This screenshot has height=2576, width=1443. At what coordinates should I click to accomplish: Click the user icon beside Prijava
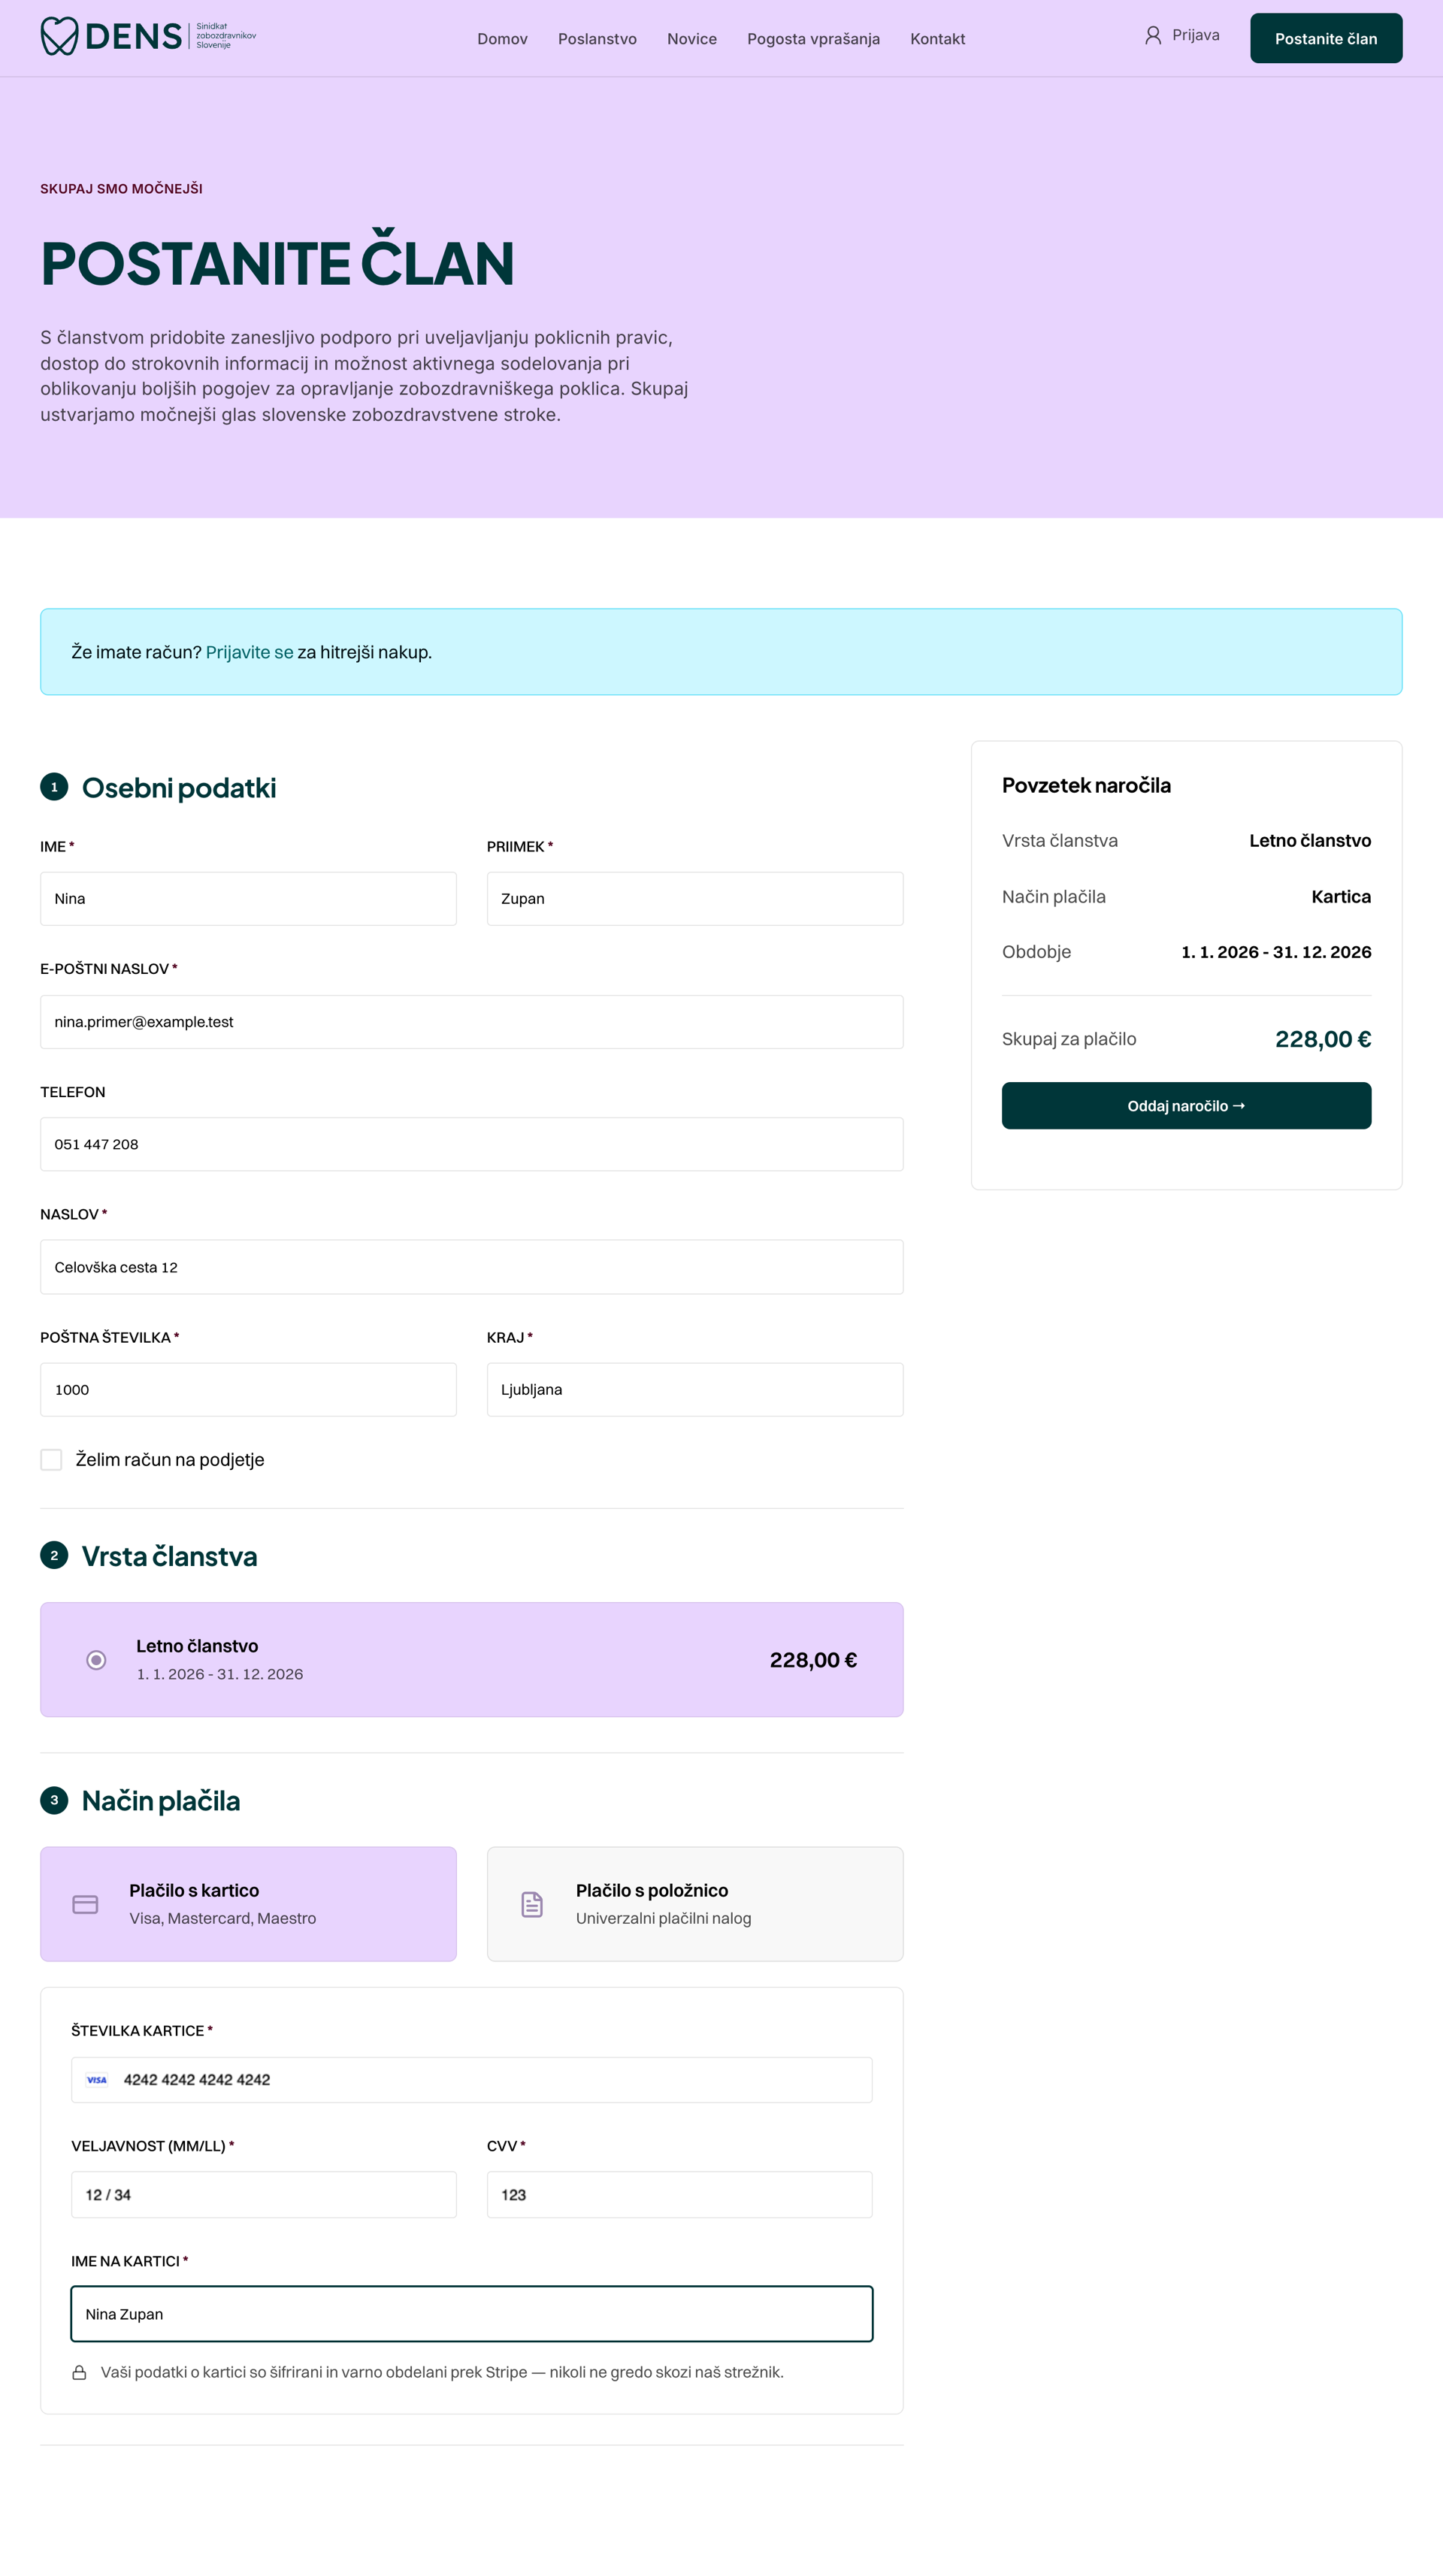[x=1153, y=35]
